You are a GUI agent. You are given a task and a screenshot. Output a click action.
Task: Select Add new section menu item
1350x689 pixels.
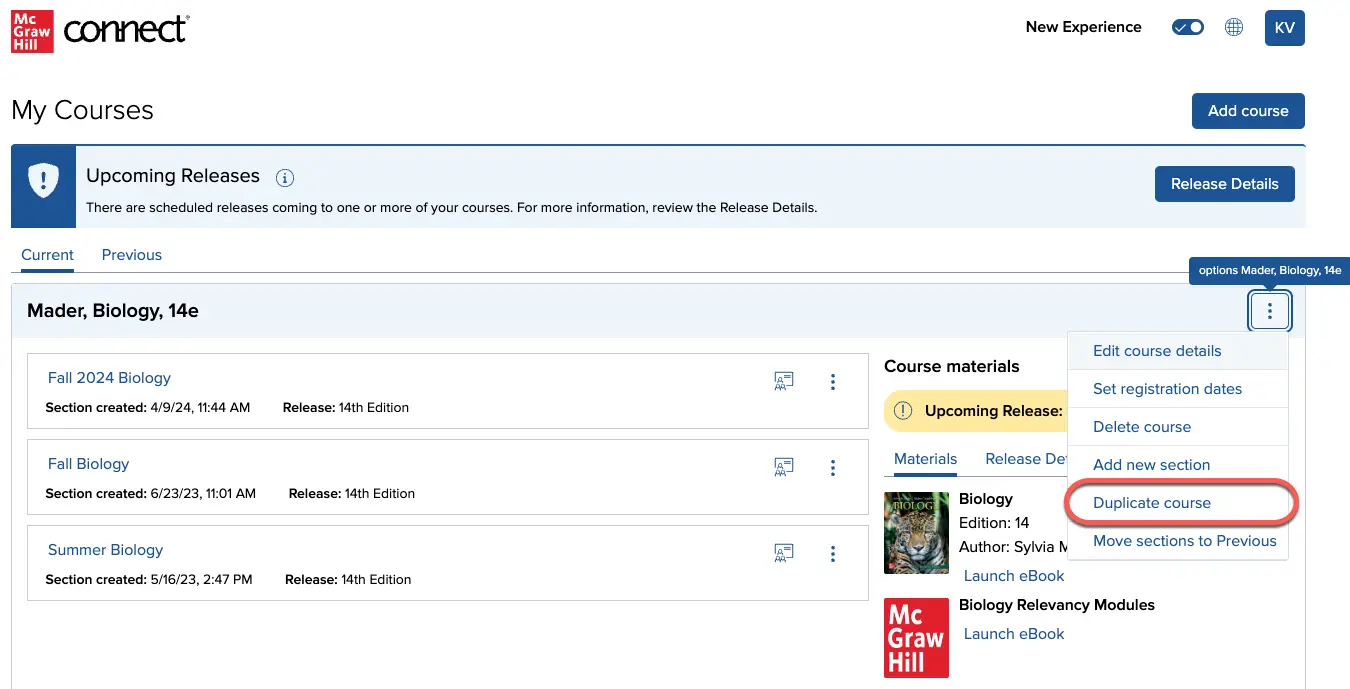[1178, 465]
